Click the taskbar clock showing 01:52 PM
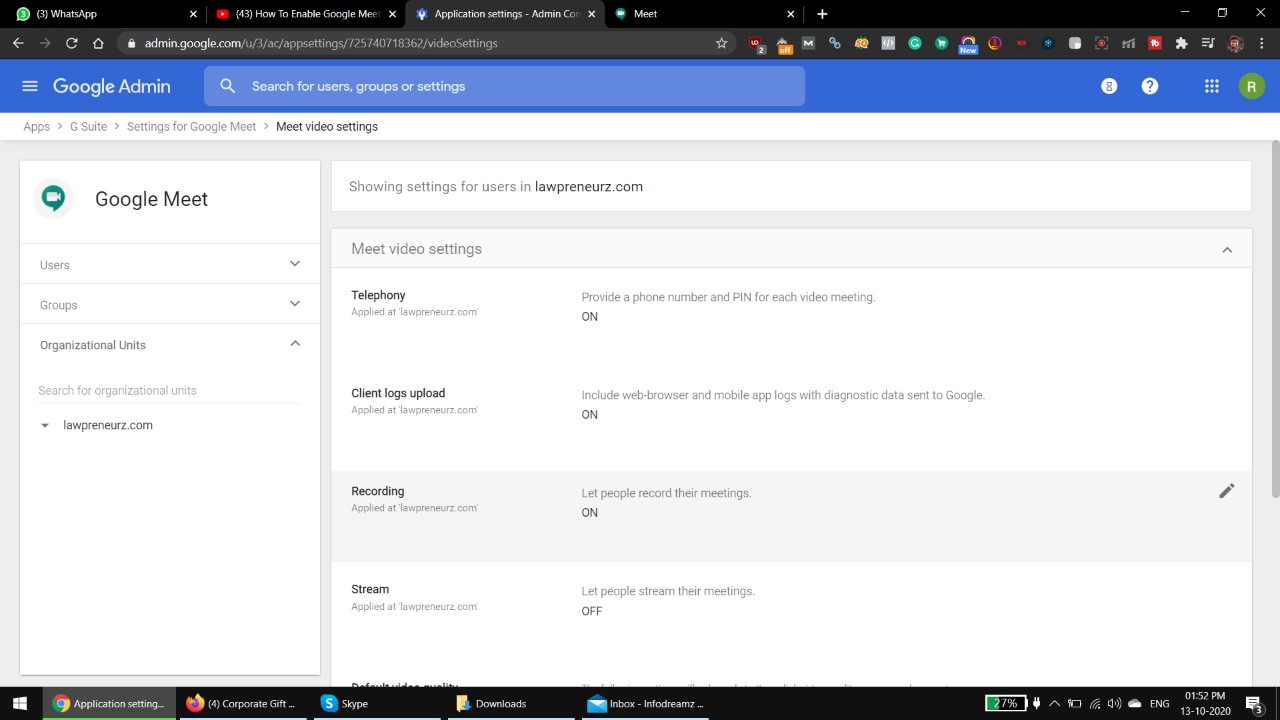 click(1205, 704)
